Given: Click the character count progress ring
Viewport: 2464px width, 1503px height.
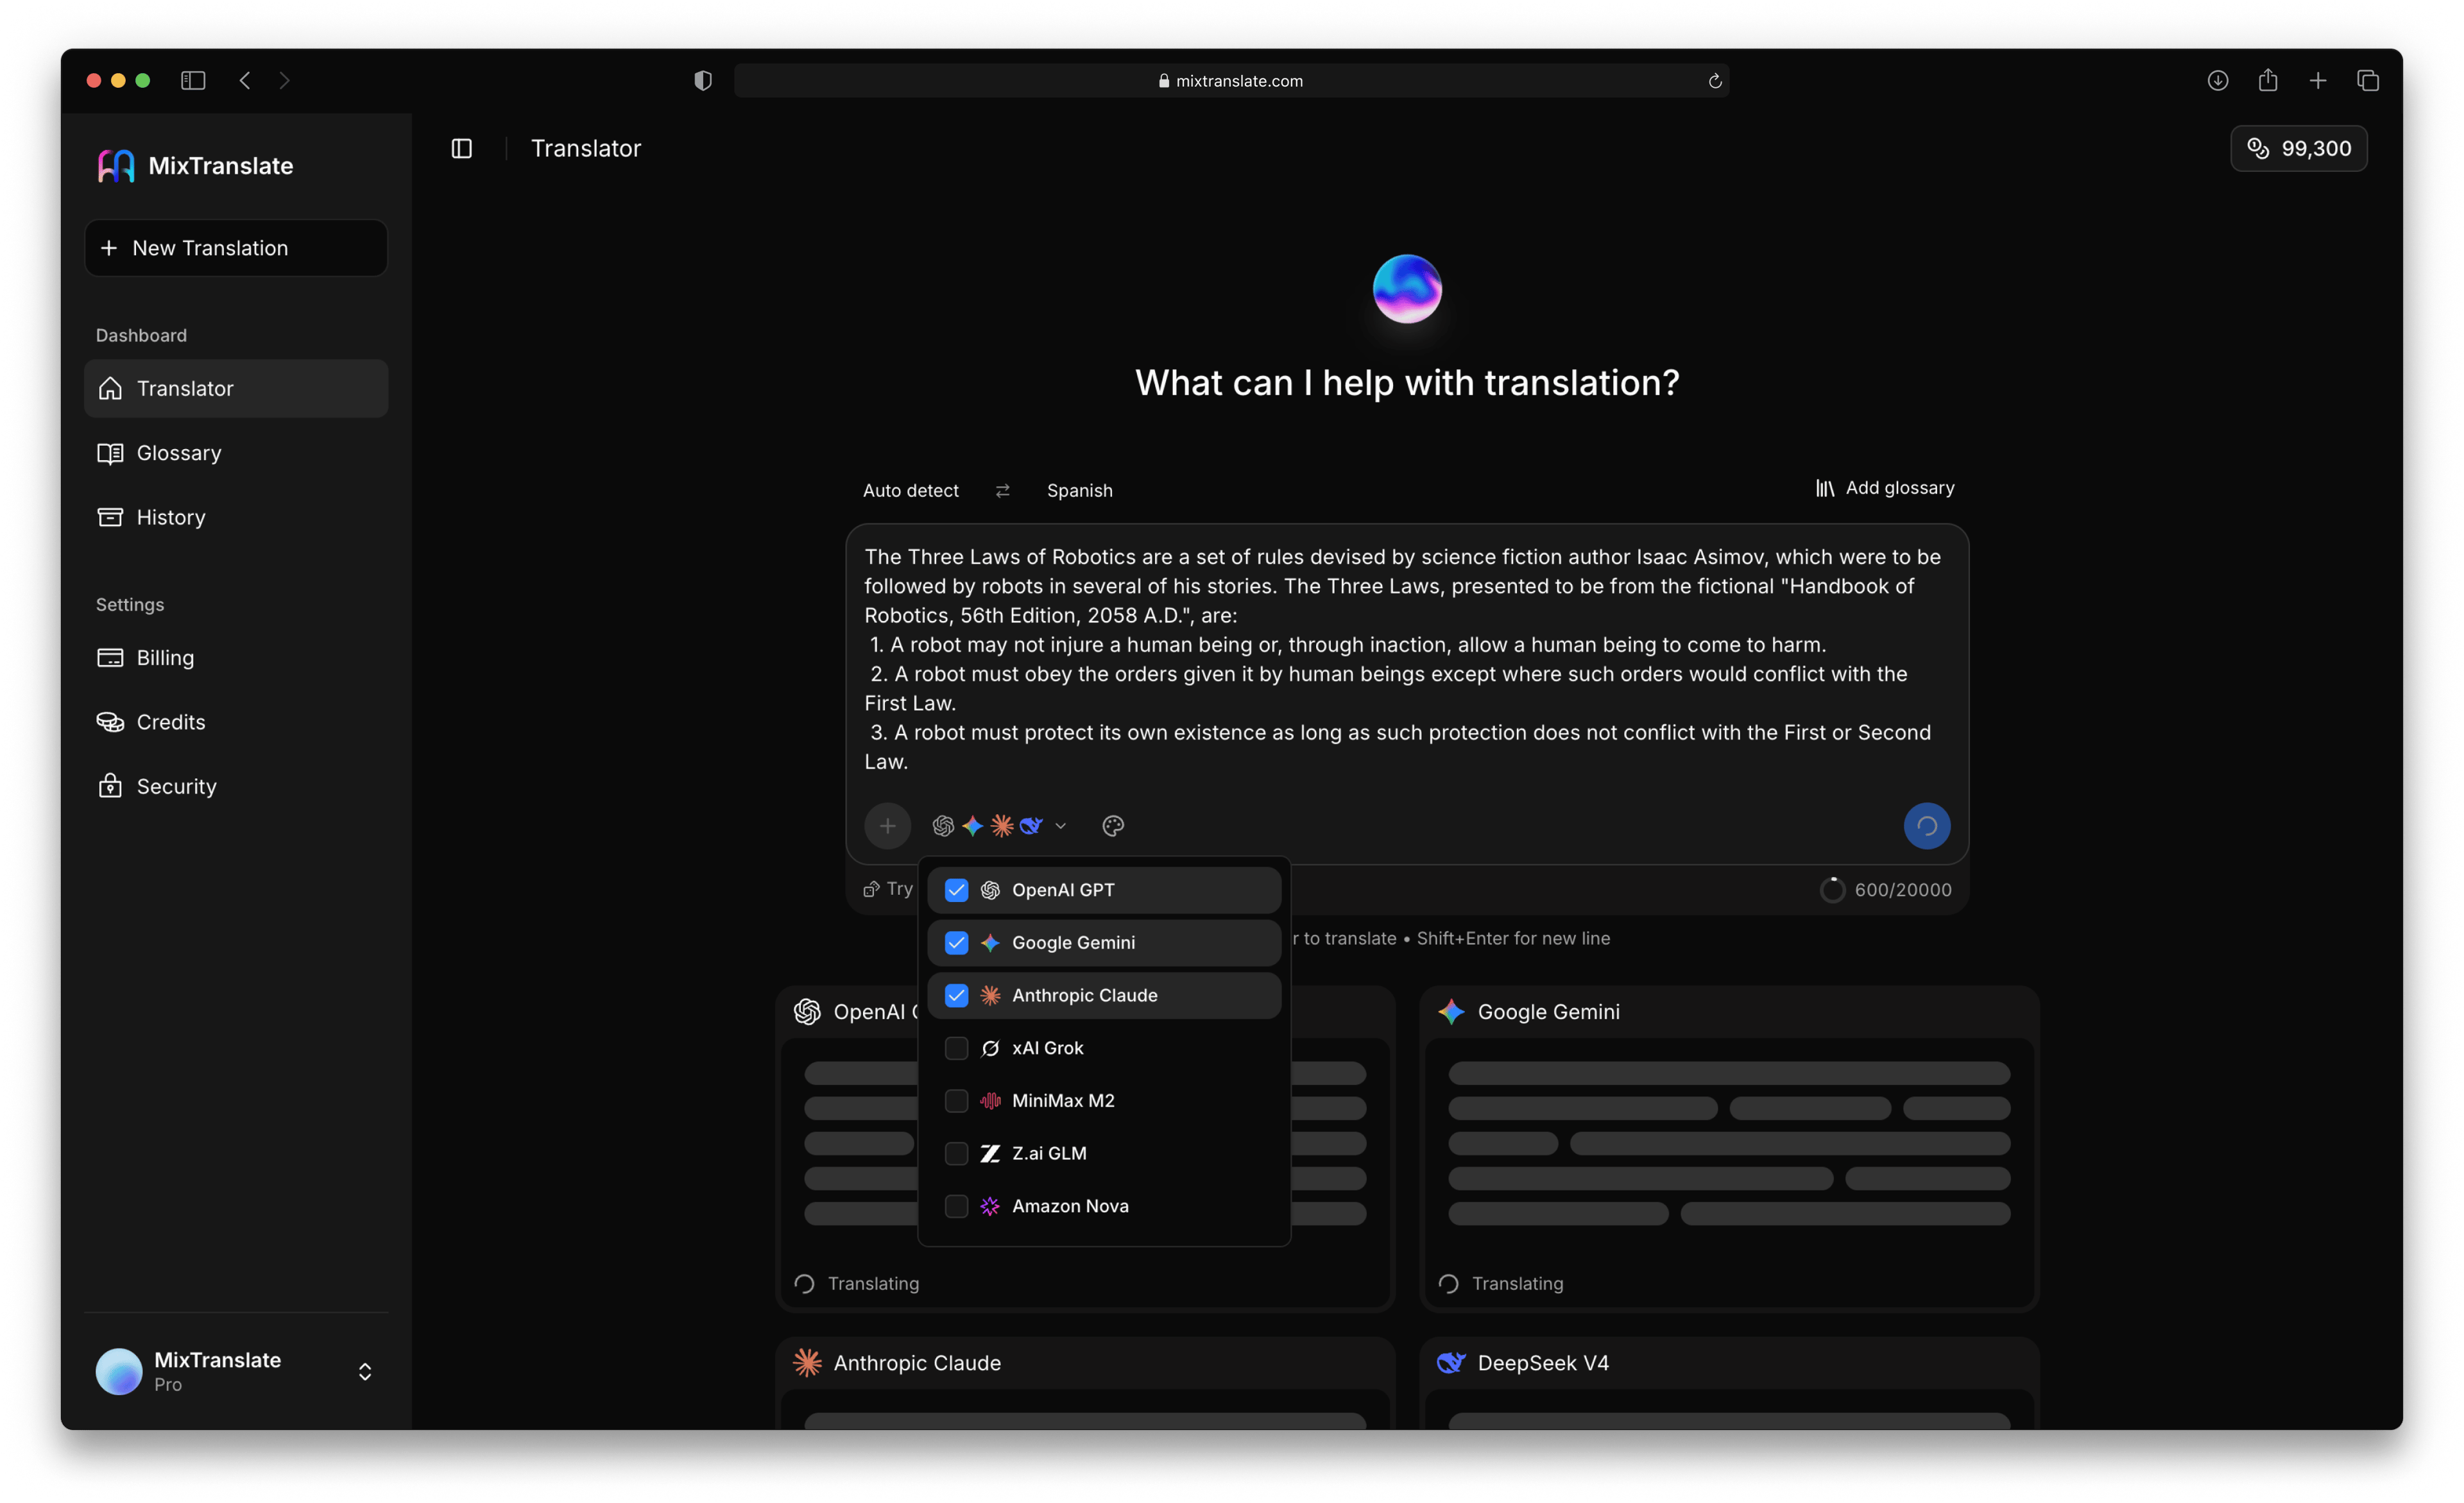Looking at the screenshot, I should [x=1832, y=890].
